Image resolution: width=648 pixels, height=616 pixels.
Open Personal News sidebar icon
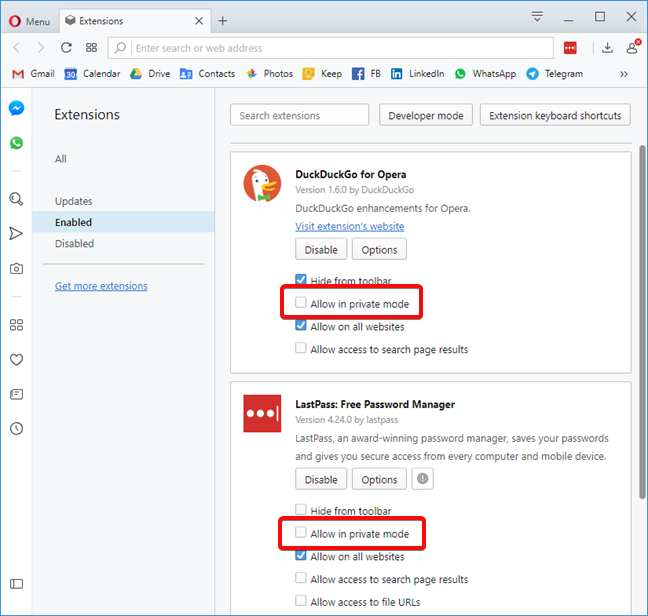pyautogui.click(x=16, y=394)
